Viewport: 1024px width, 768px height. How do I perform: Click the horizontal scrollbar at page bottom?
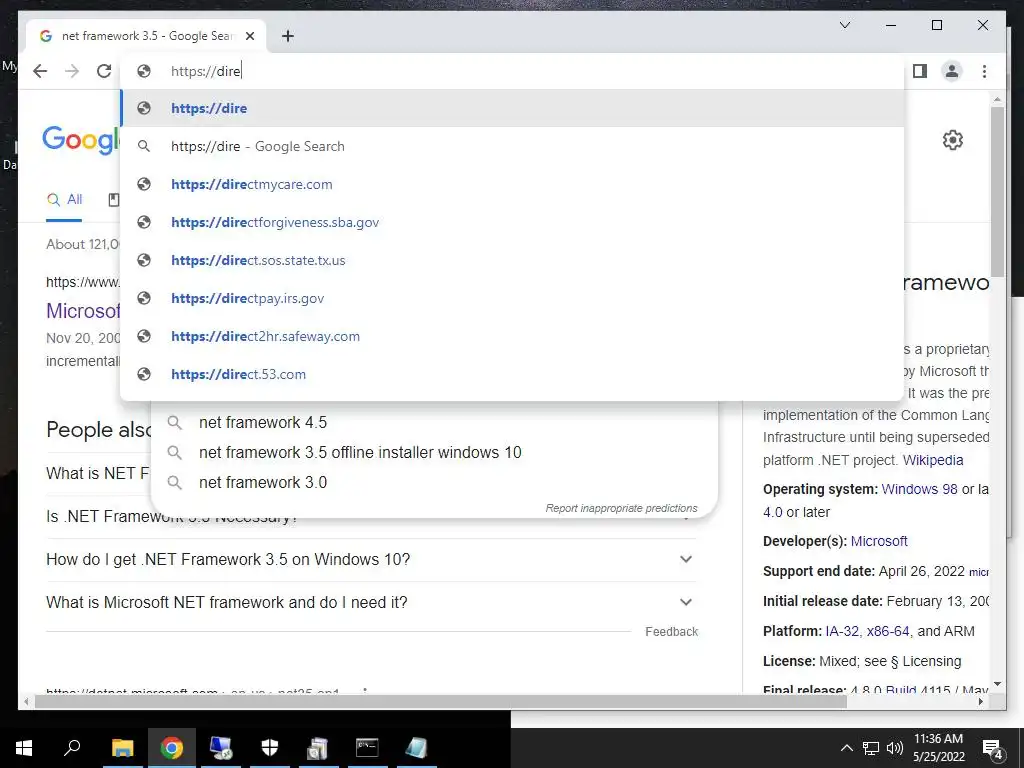(440, 701)
